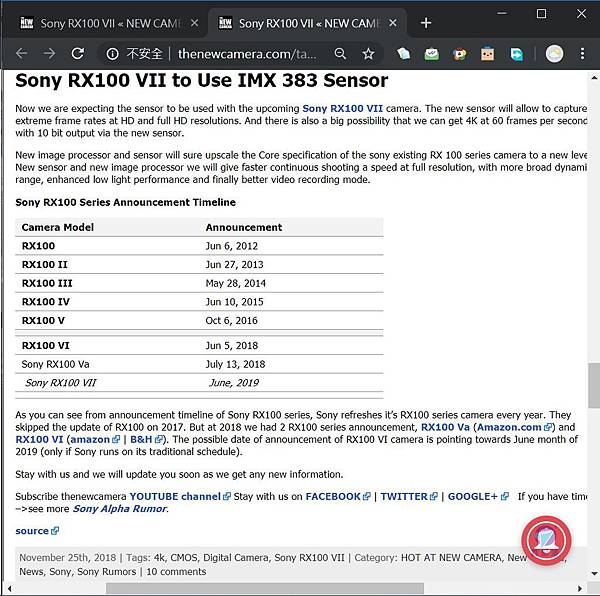Click the "RX100 IV" table cell
The image size is (600, 596).
46,302
